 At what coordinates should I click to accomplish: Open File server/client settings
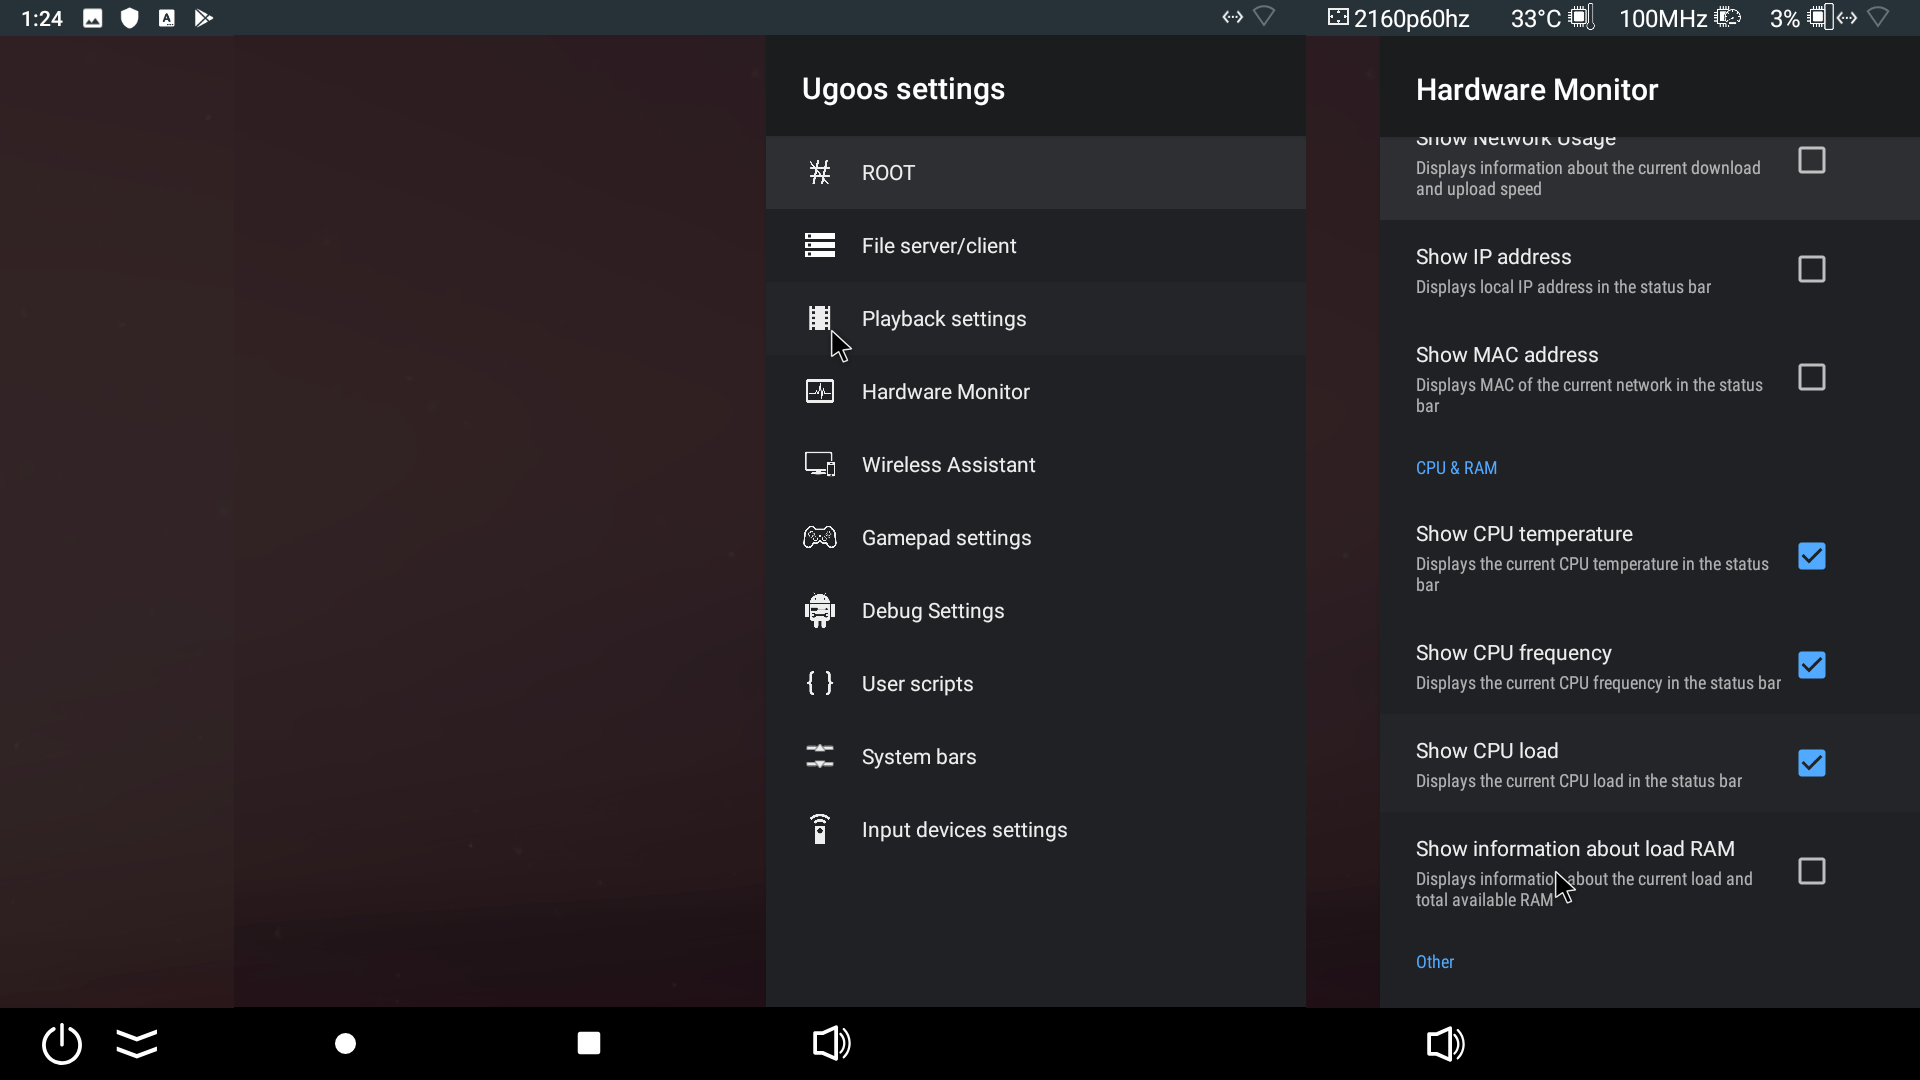click(x=1035, y=245)
